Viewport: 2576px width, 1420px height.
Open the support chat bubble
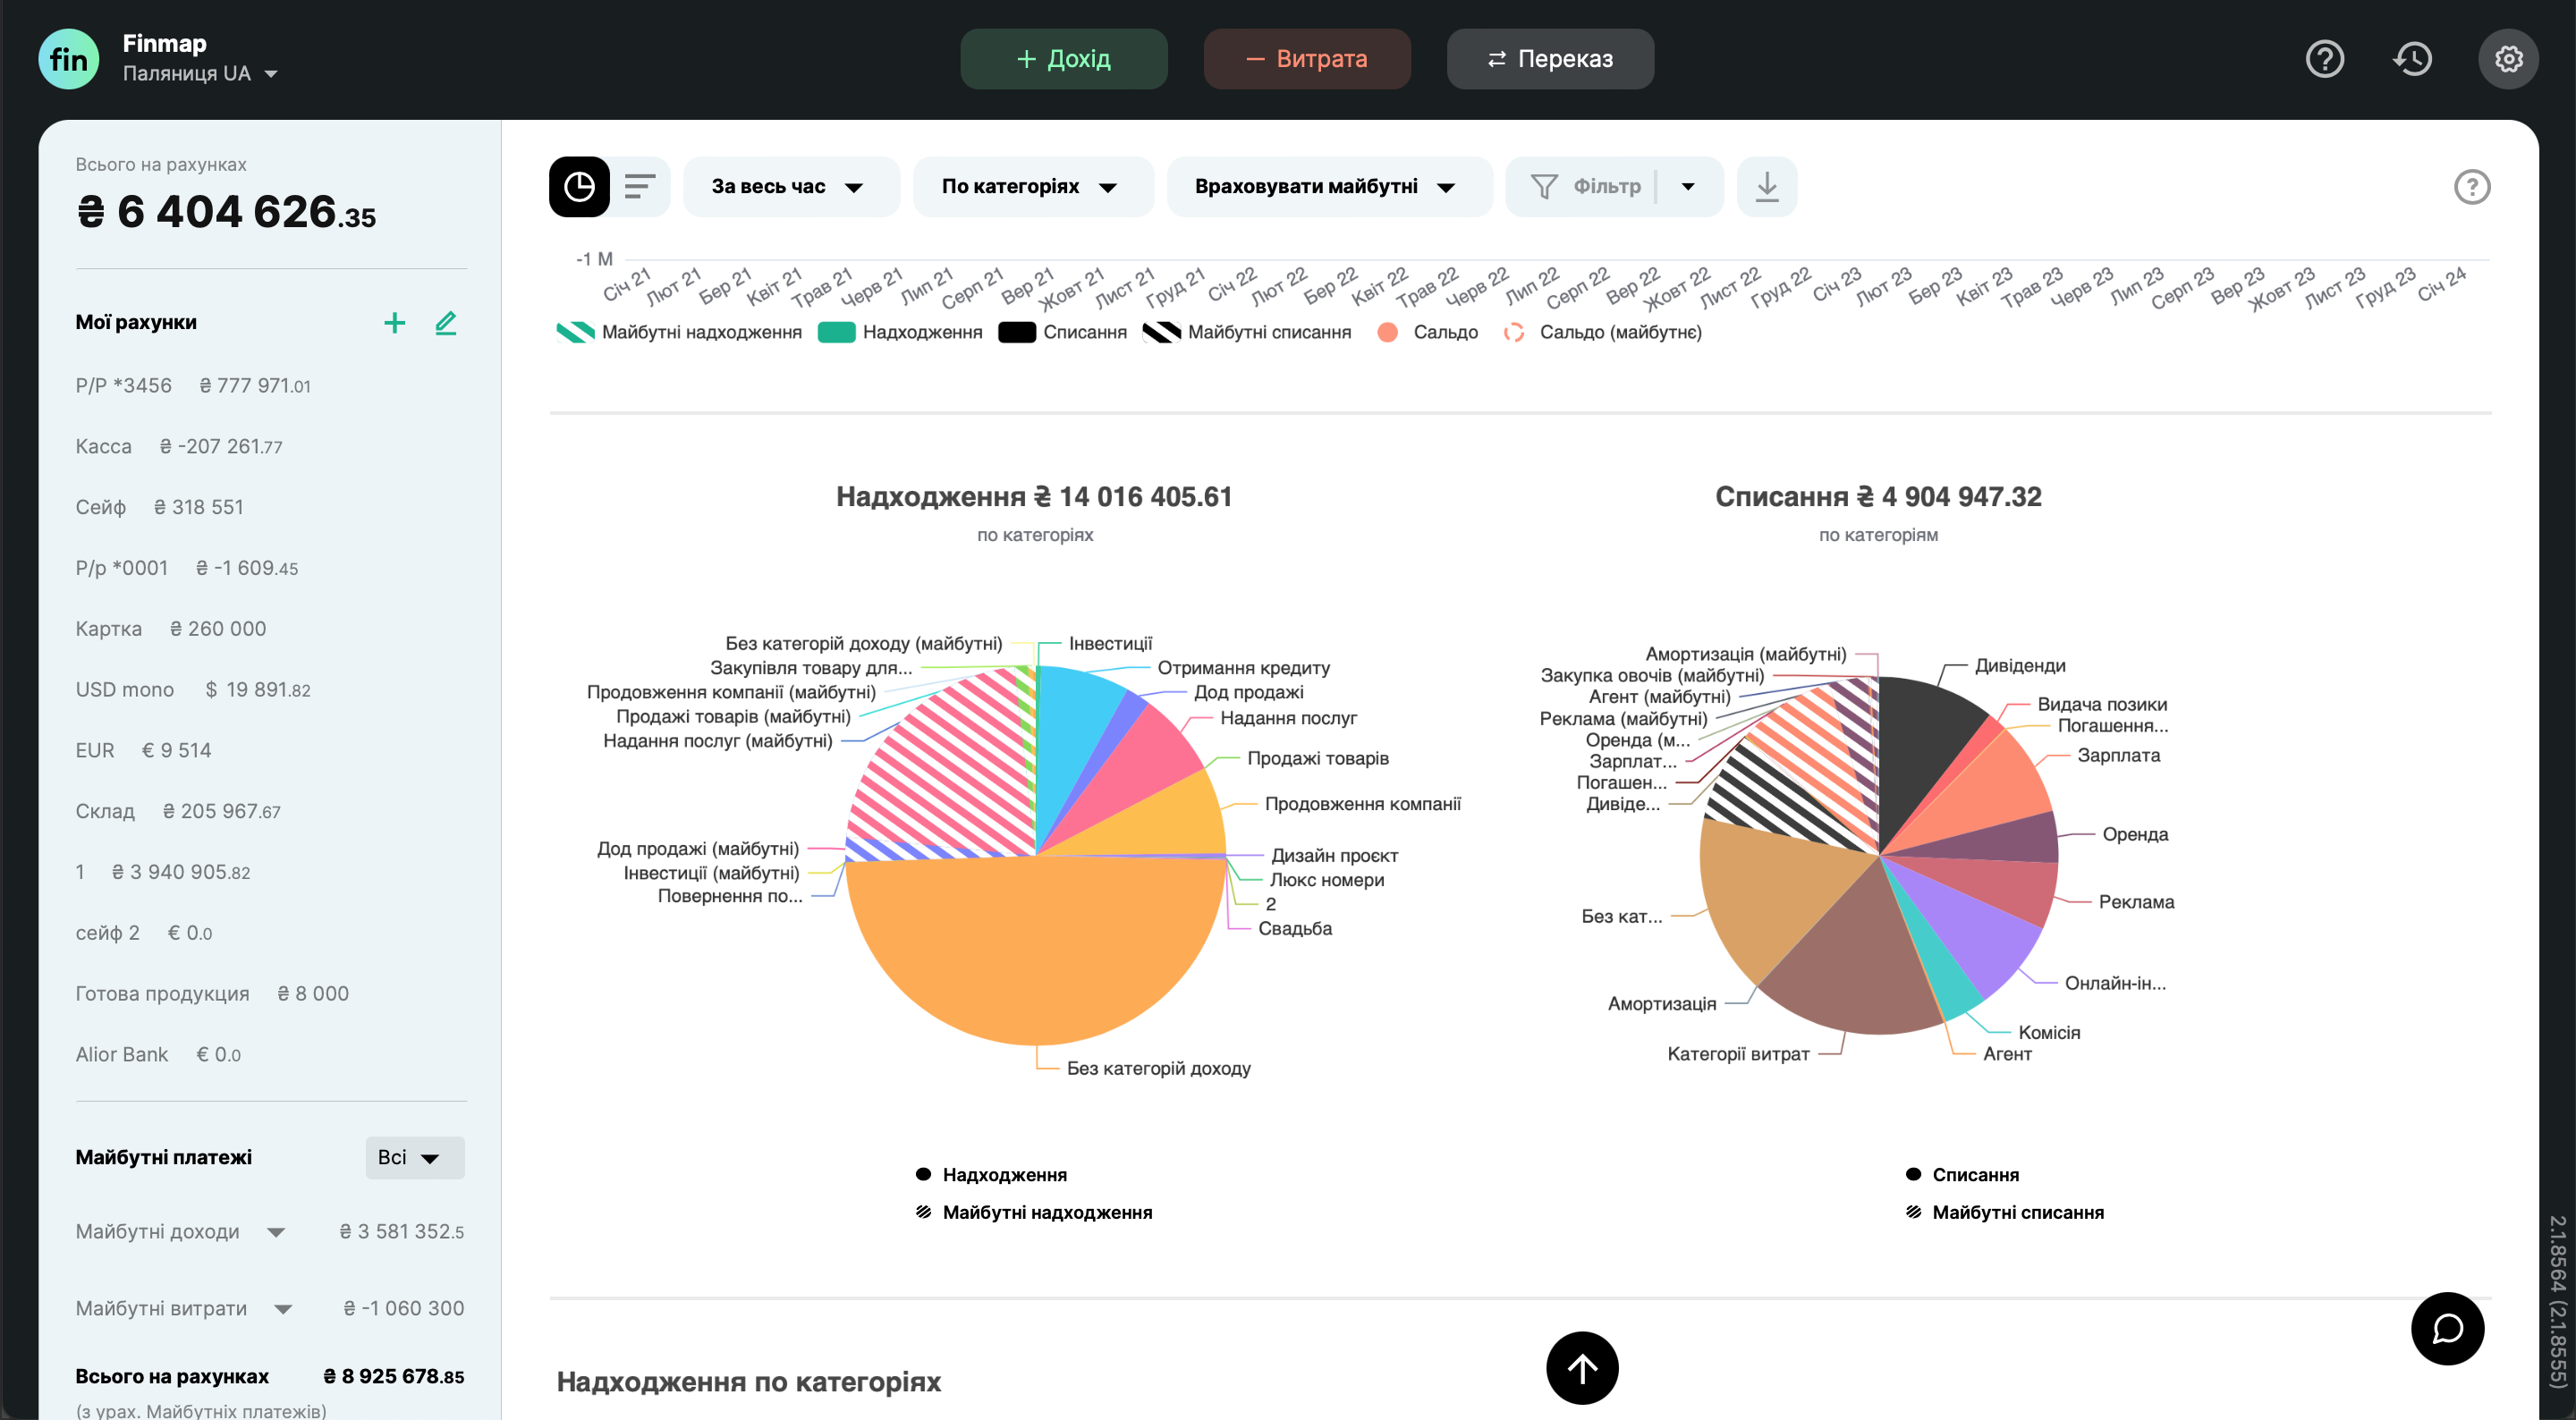click(x=2447, y=1328)
